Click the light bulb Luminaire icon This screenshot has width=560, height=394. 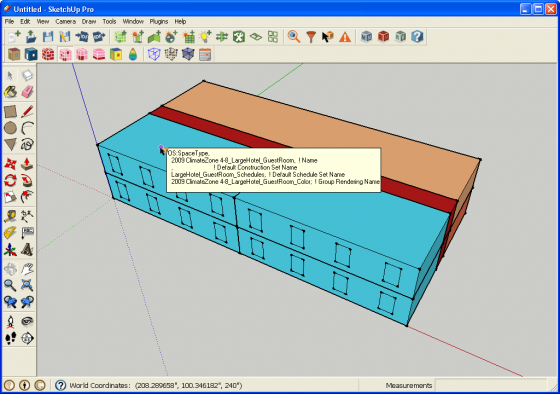[x=205, y=37]
